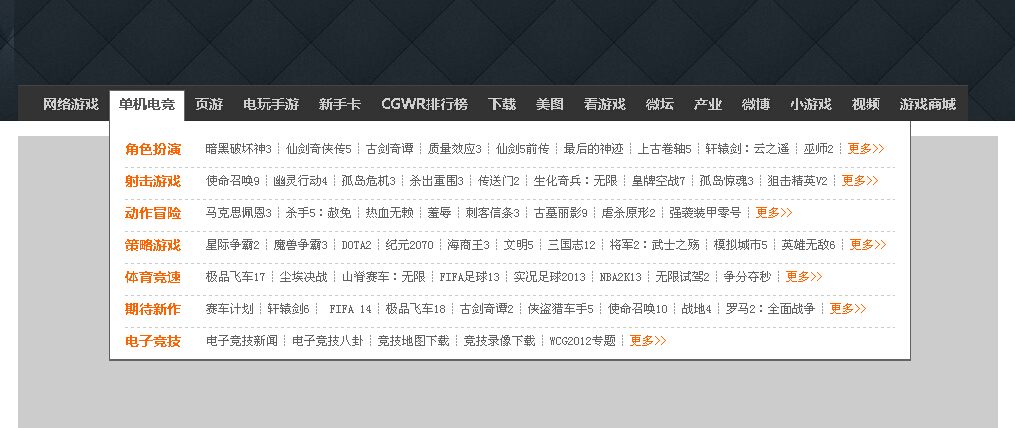This screenshot has height=428, width=1015.
Task: Open the CGWR排行榜 nav item
Action: click(x=424, y=104)
